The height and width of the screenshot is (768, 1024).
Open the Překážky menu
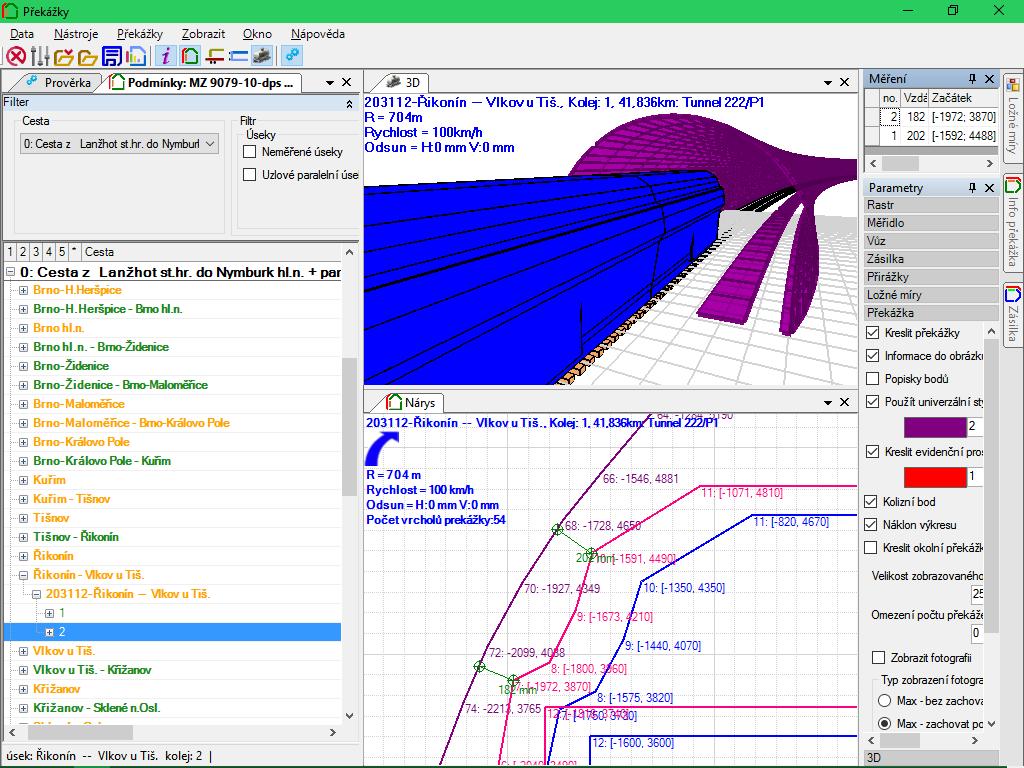point(140,34)
